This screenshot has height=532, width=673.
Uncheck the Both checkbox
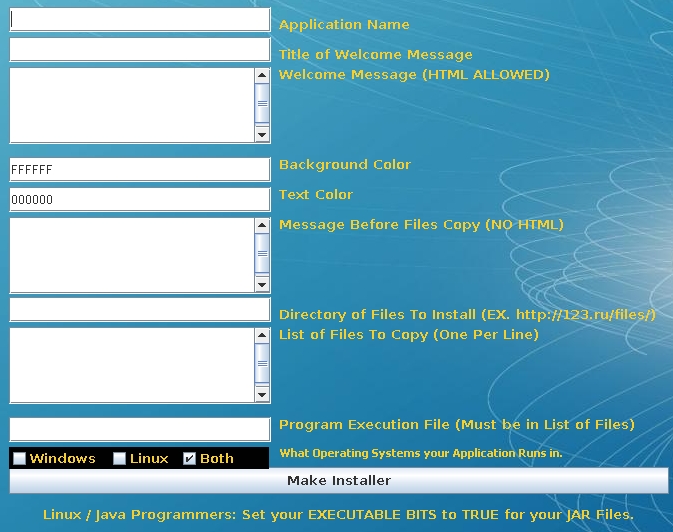point(190,459)
